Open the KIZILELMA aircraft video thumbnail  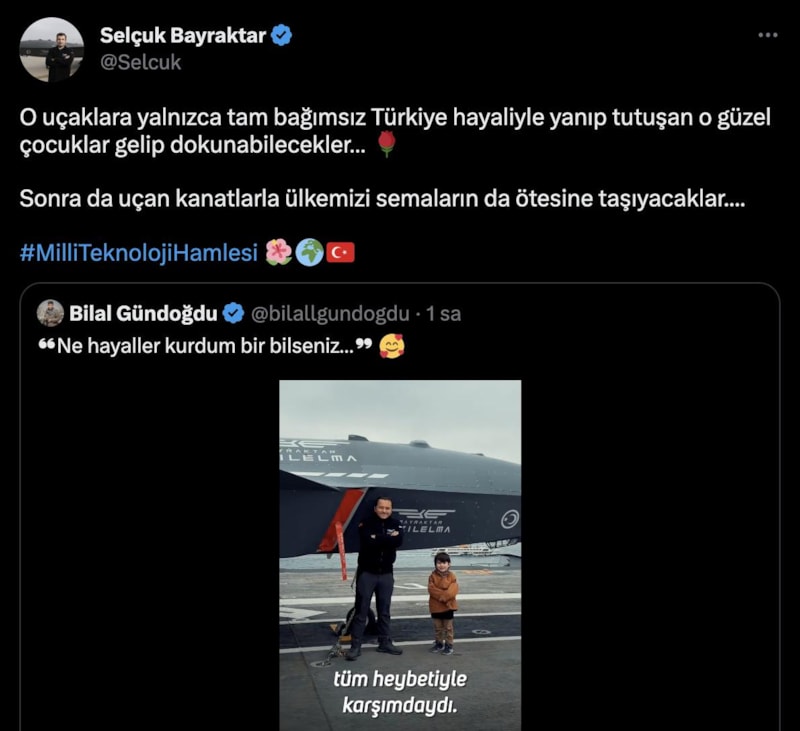400,555
